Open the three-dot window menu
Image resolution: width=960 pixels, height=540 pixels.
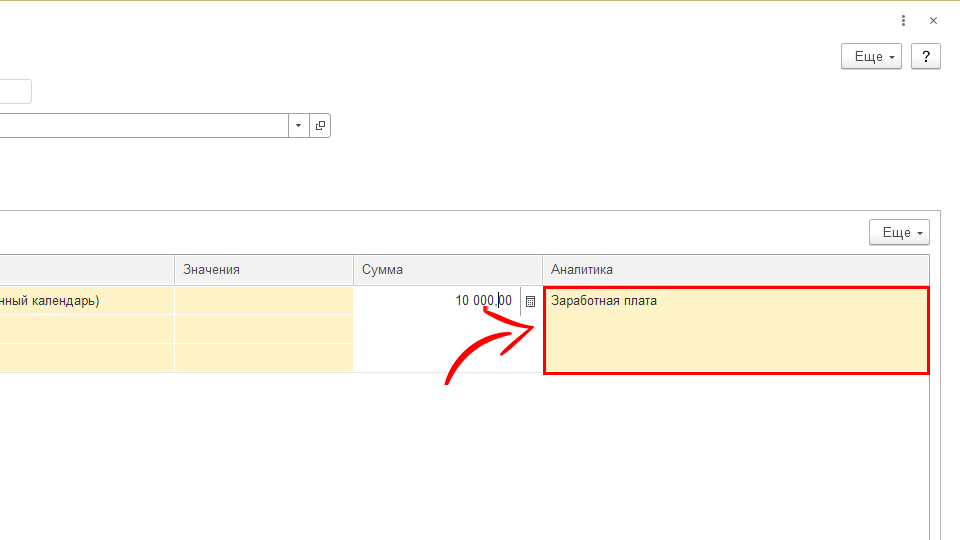[903, 20]
